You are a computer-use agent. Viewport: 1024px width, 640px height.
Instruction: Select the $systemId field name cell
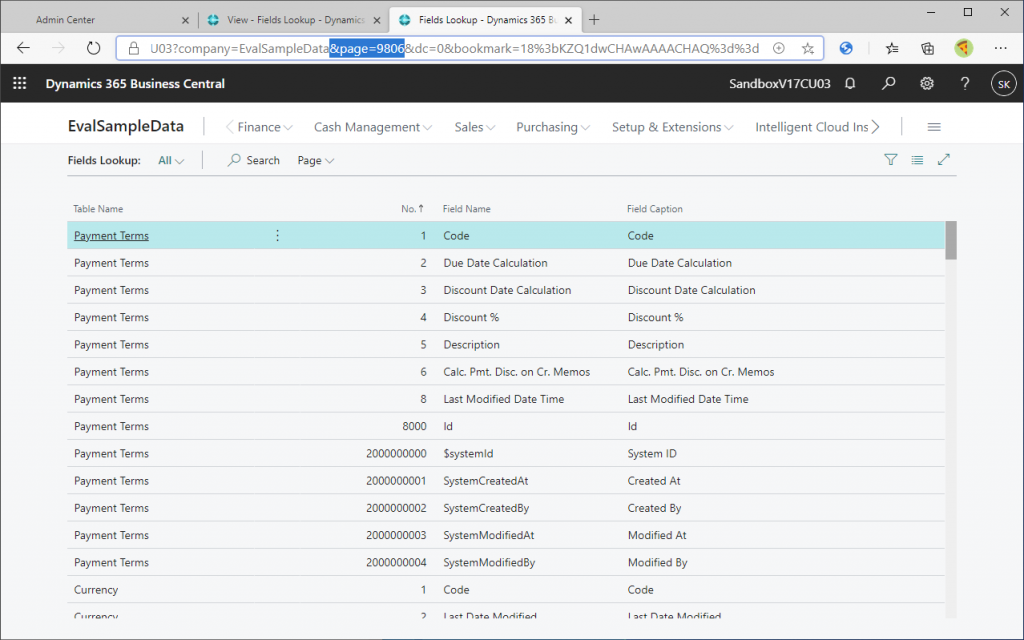point(468,454)
